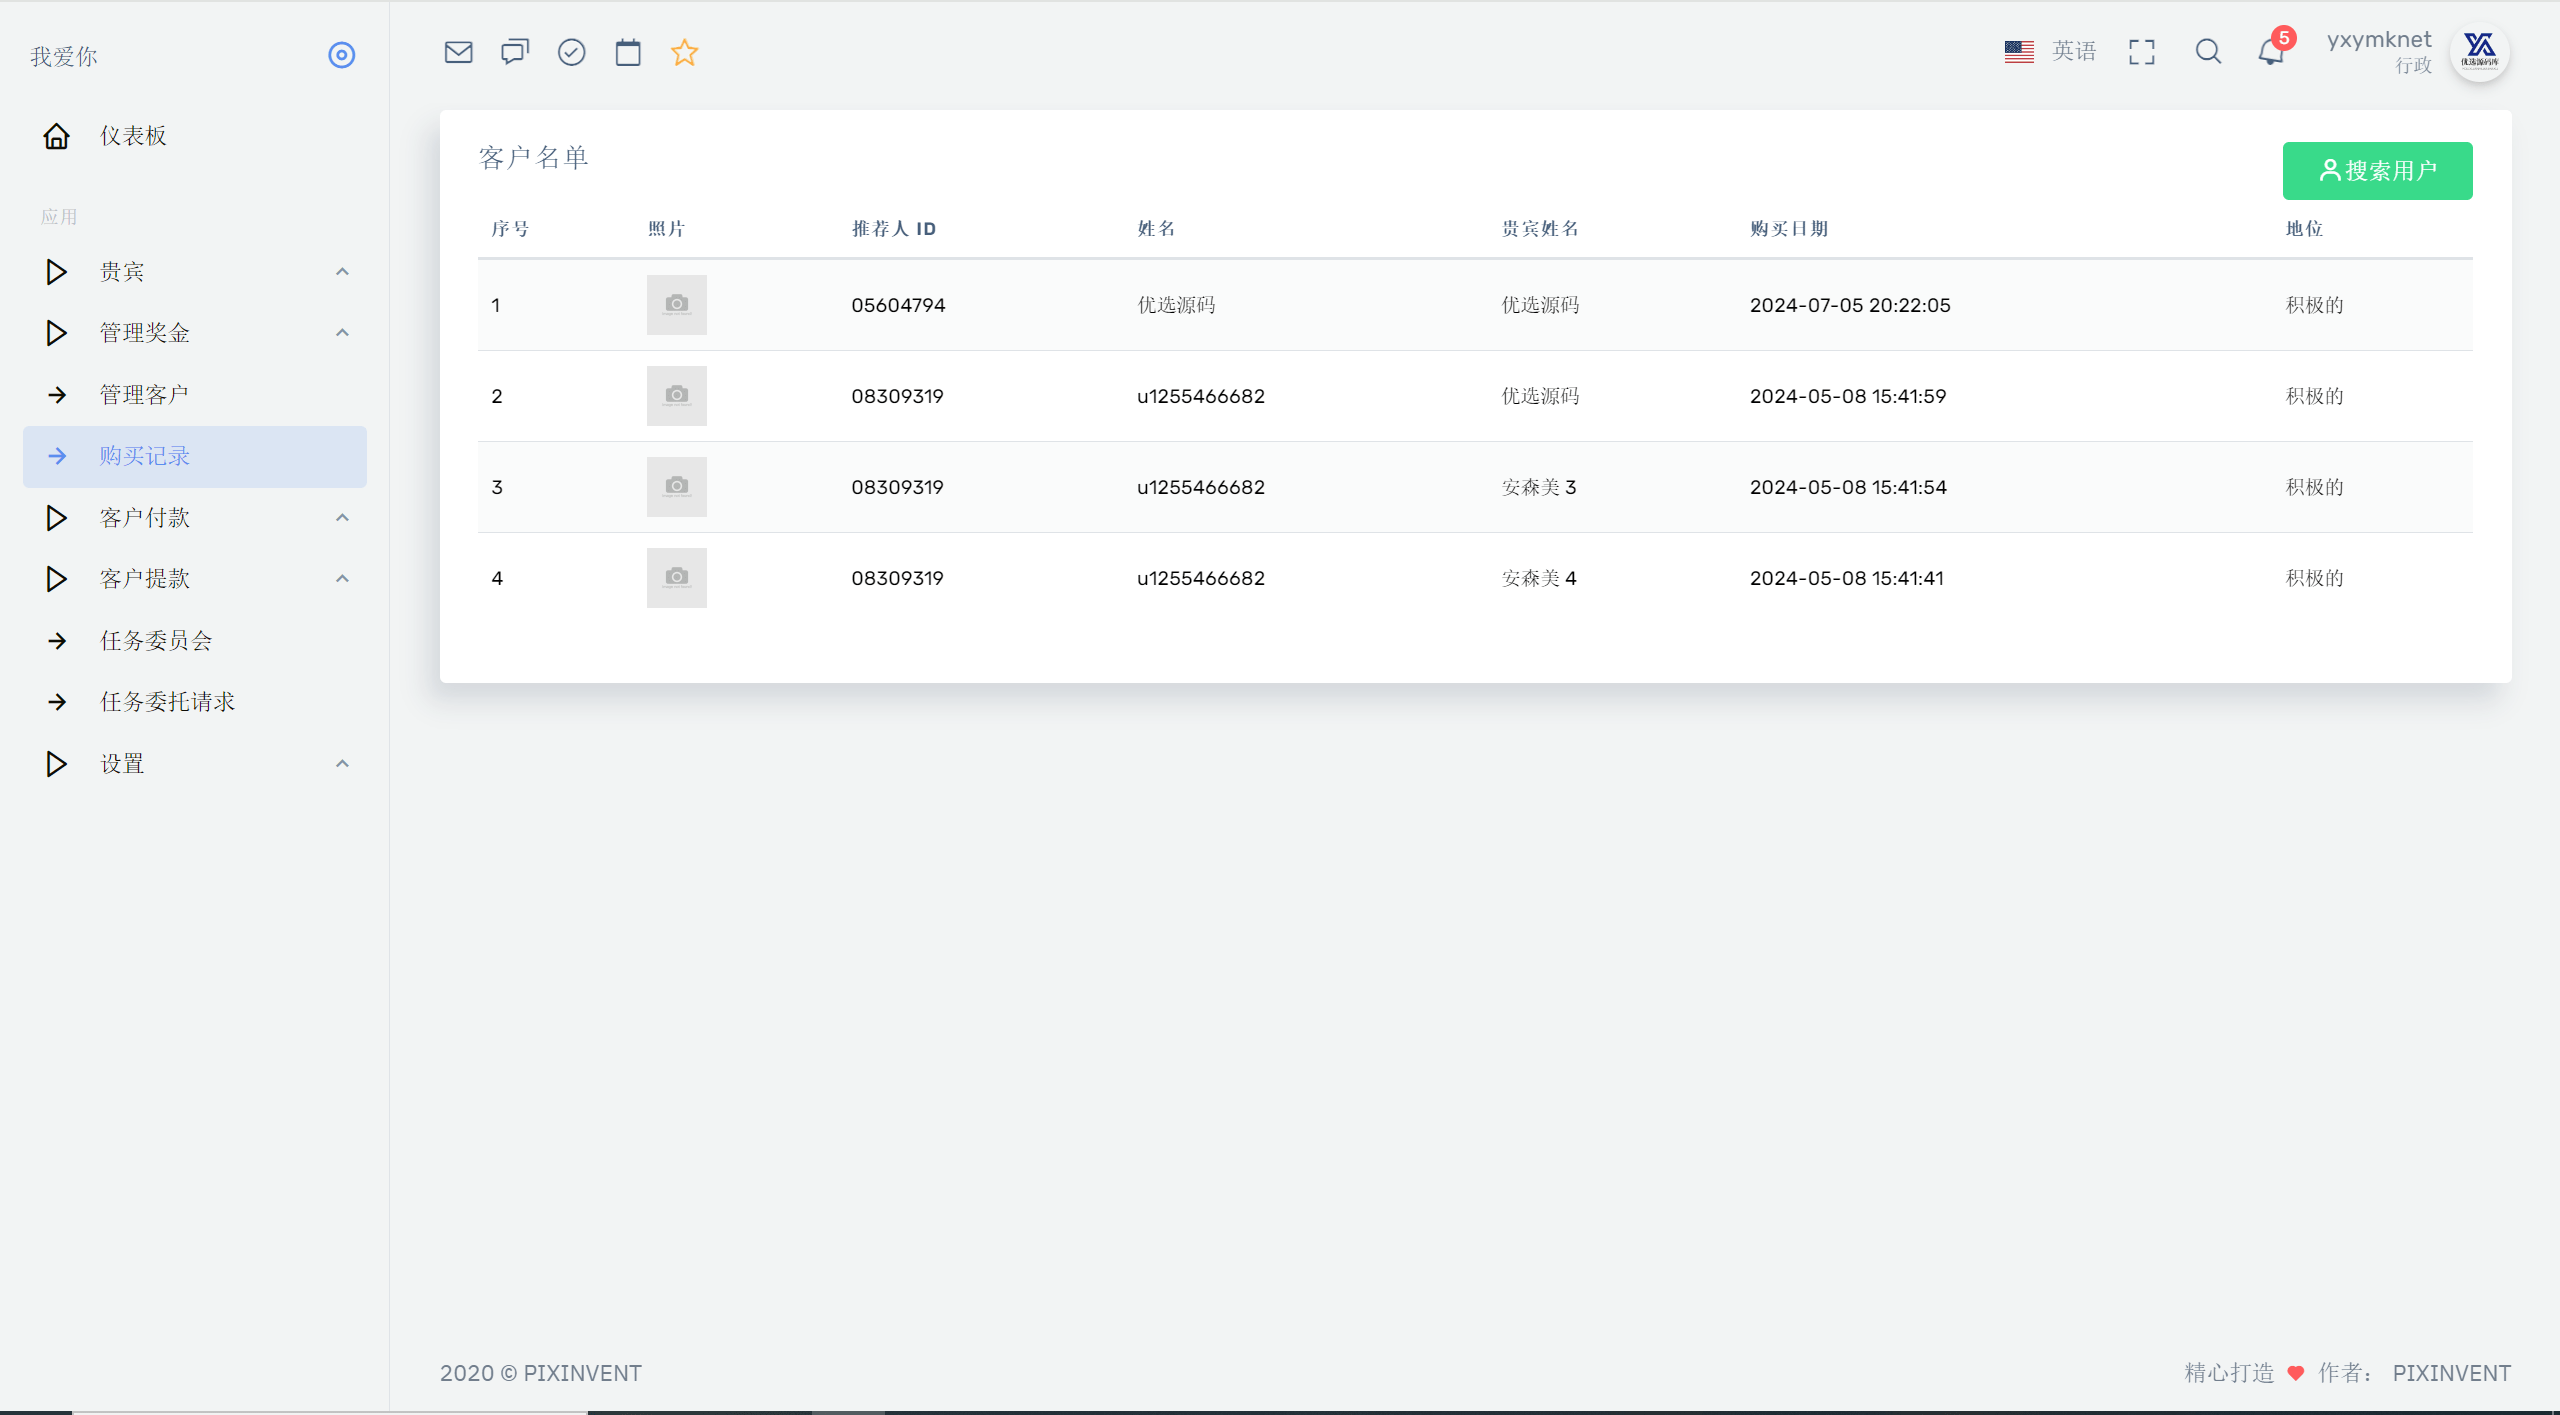Viewport: 2560px width, 1415px height.
Task: Click the US flag icon
Action: 2019,51
